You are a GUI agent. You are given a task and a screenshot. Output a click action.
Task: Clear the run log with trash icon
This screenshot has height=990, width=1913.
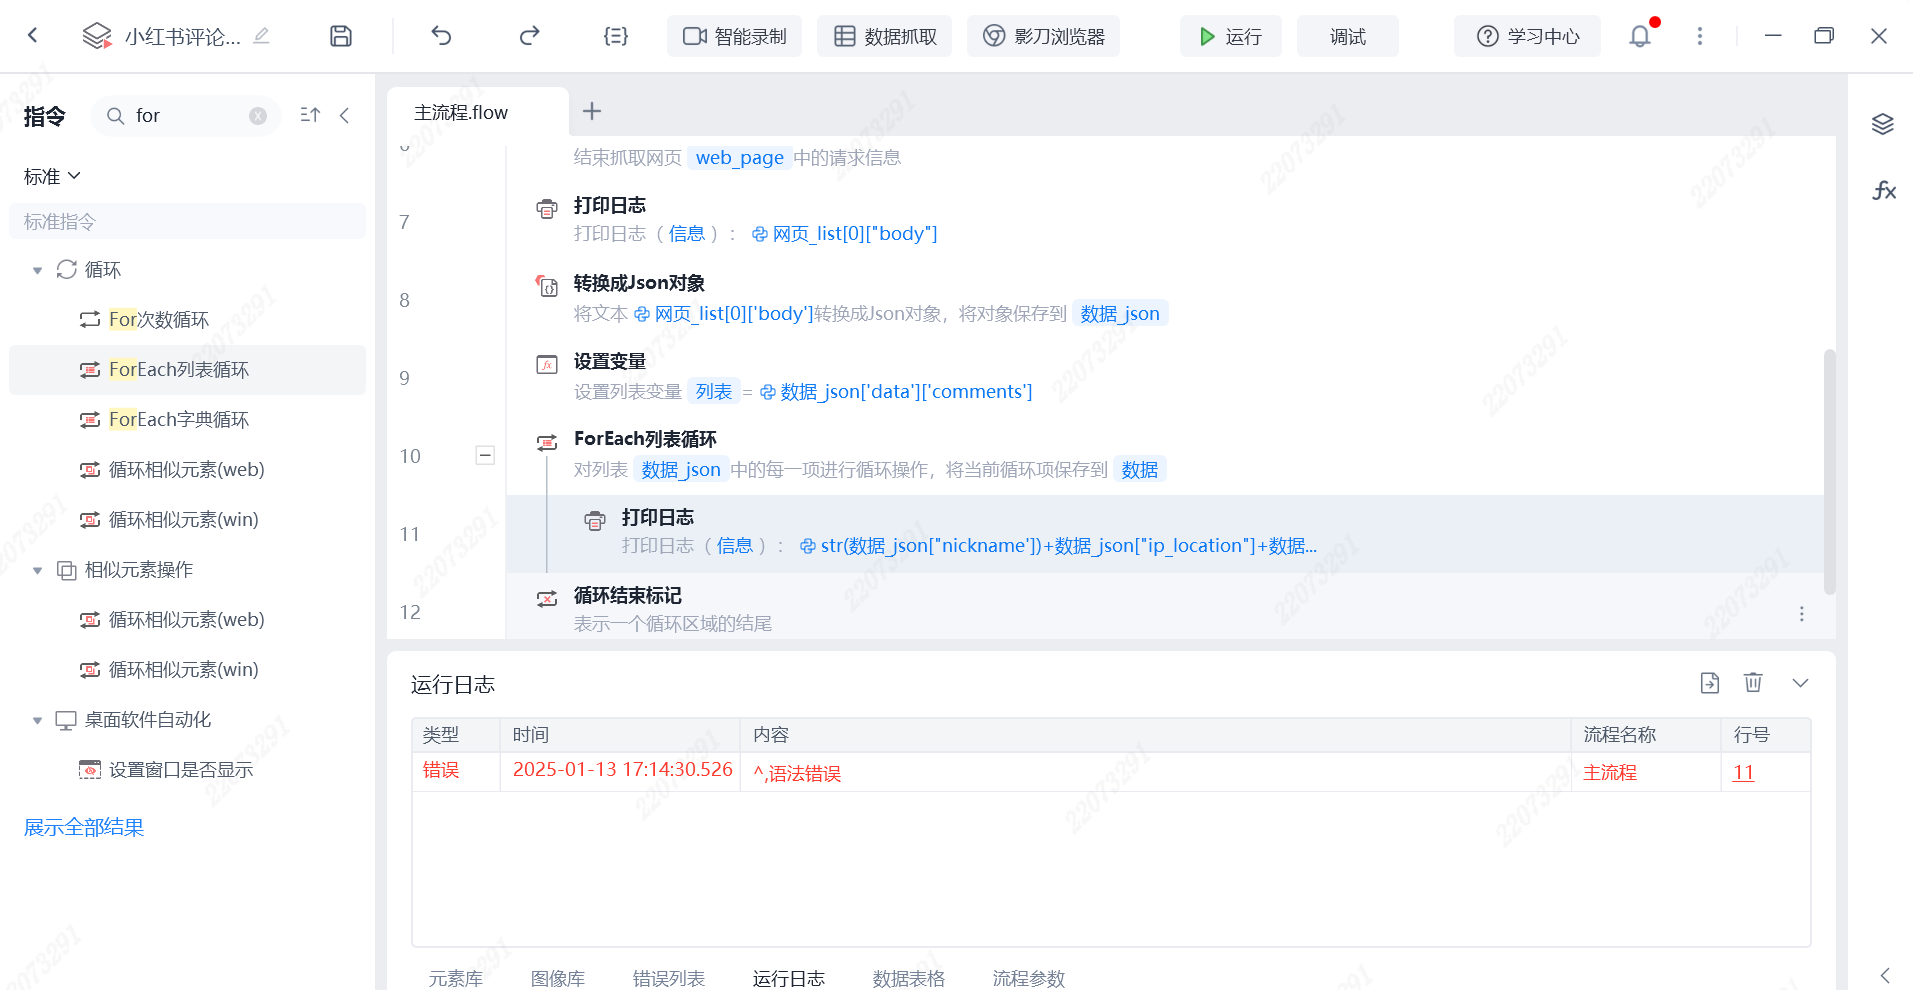(x=1753, y=683)
